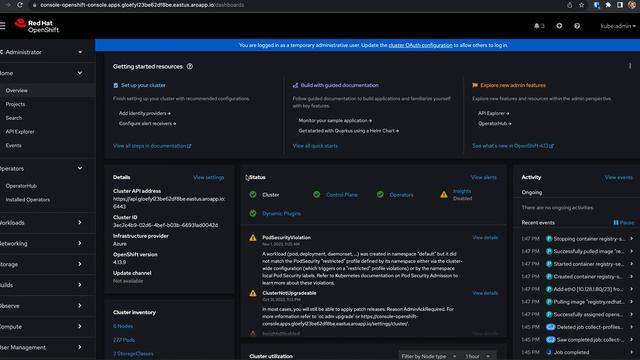This screenshot has width=640, height=360.
Task: Click Add identity providers link
Action: pos(145,113)
